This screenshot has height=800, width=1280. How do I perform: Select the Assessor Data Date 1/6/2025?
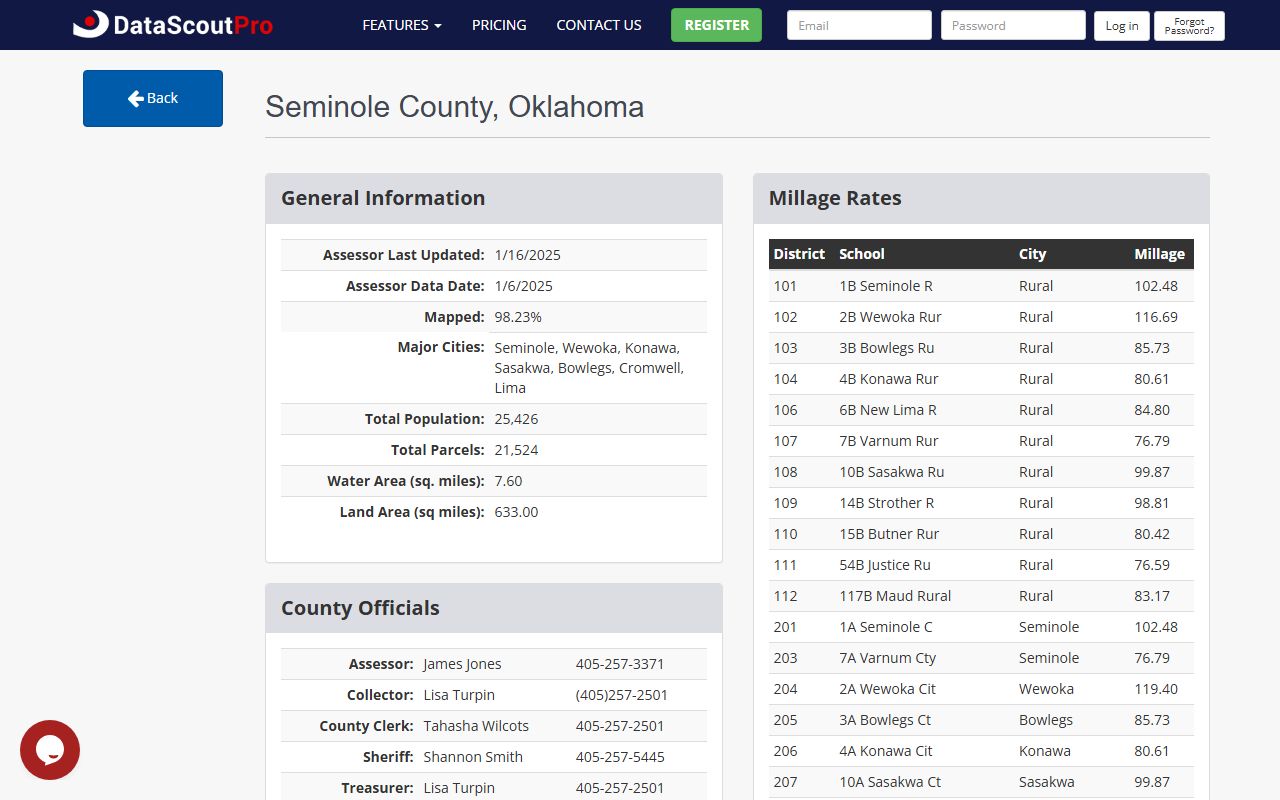524,286
